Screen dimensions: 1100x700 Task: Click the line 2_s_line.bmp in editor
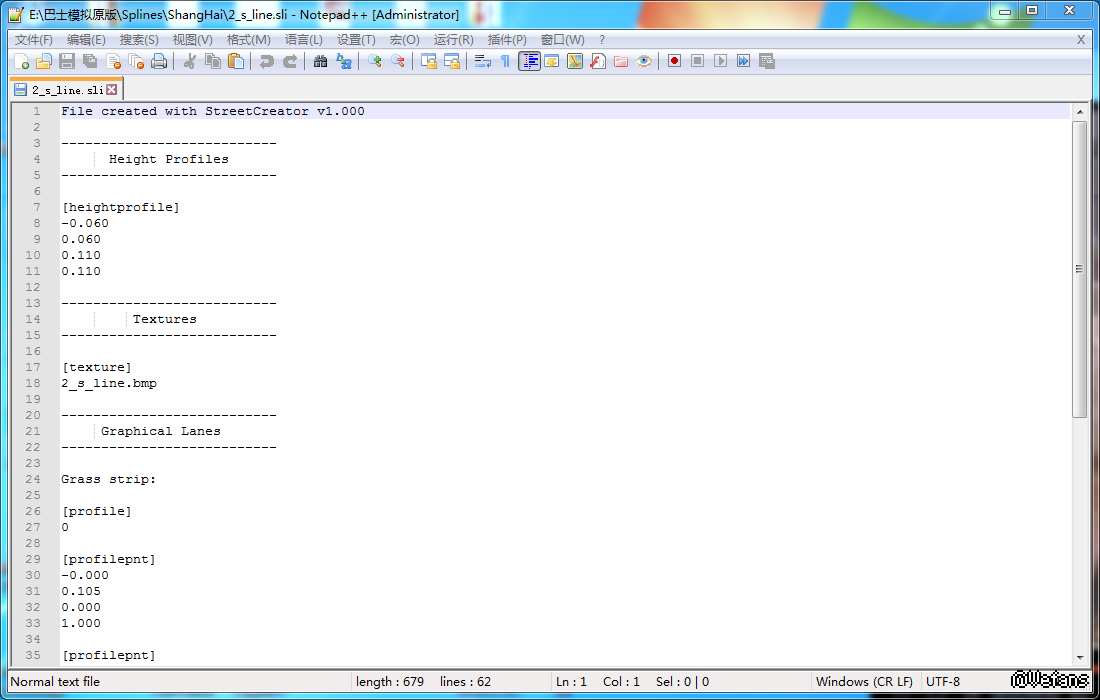[109, 384]
